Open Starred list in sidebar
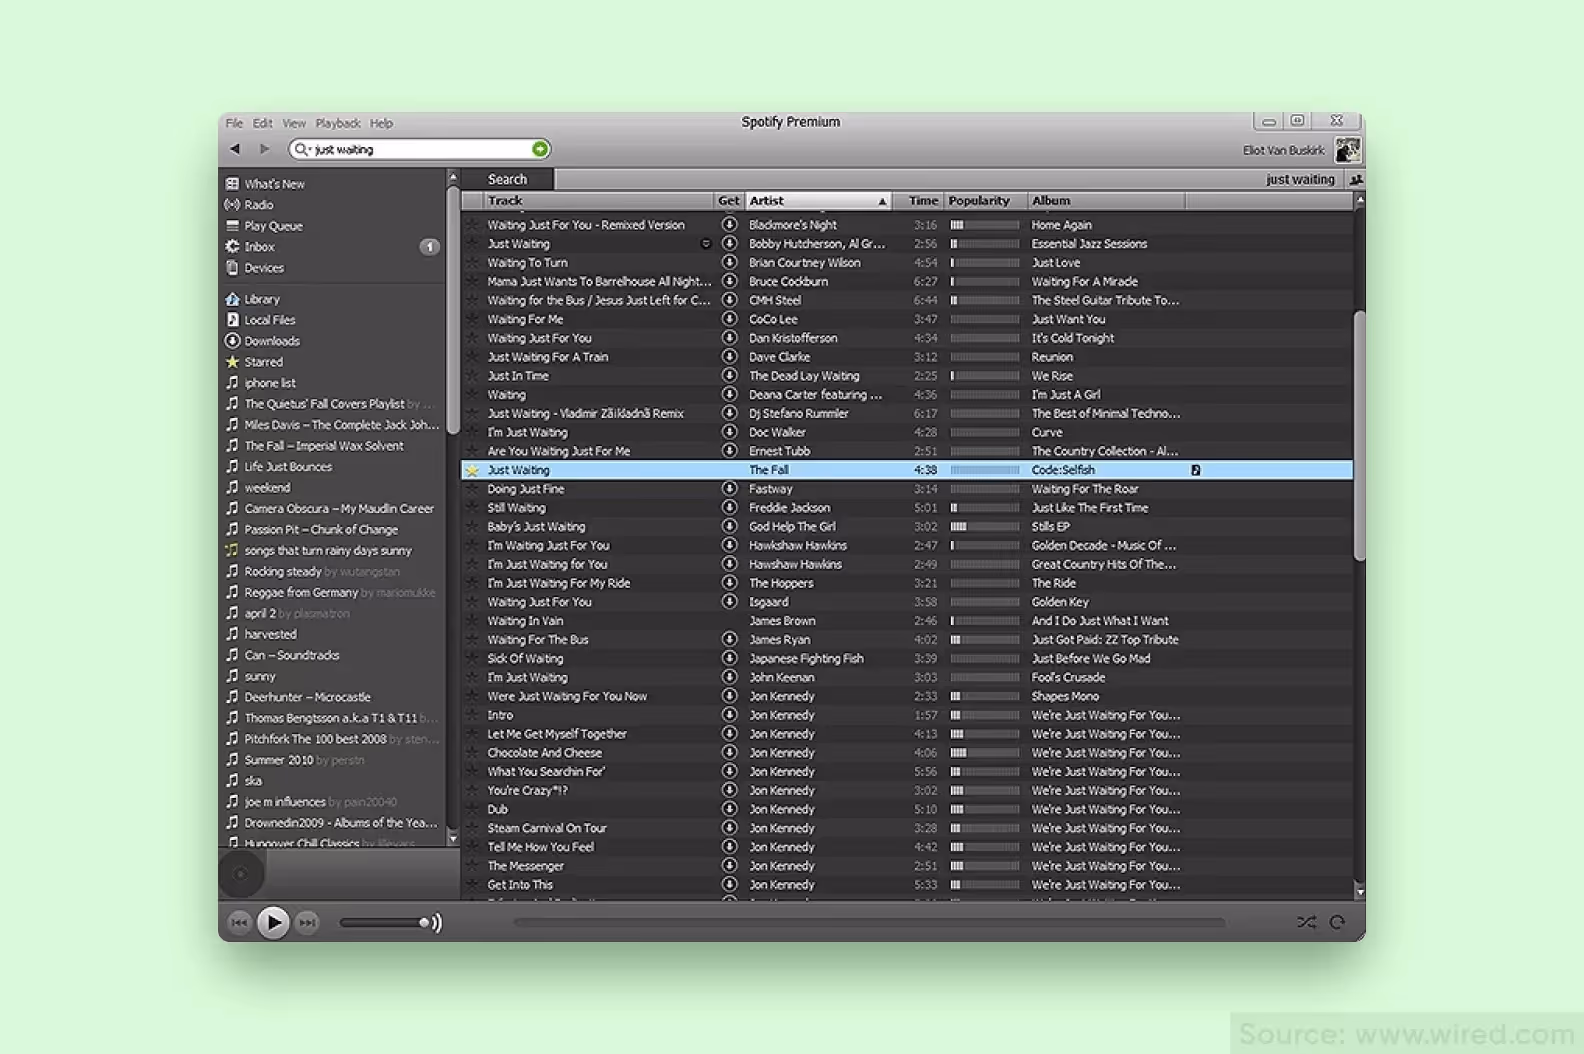 [x=263, y=362]
